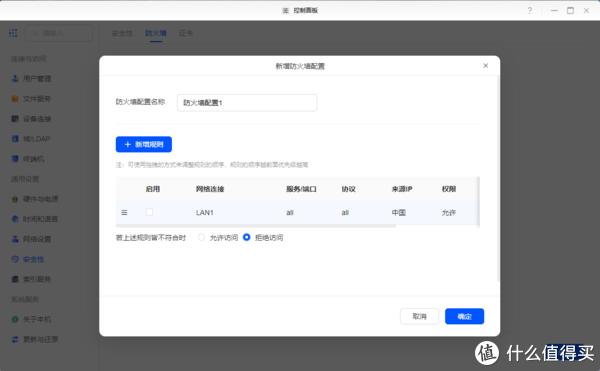This screenshot has width=600, height=371.
Task: Click the help question mark icon in title bar
Action: coord(530,10)
